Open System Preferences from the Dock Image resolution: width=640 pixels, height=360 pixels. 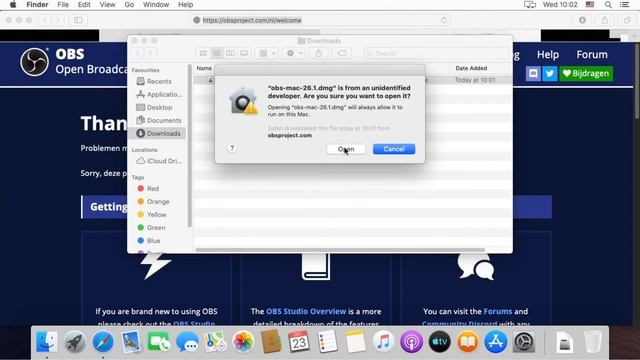[524, 342]
